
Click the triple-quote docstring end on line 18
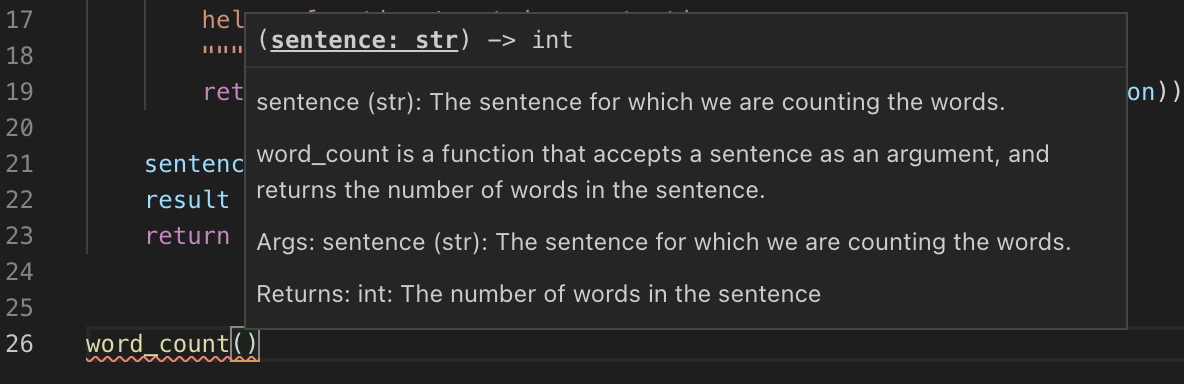pos(223,53)
